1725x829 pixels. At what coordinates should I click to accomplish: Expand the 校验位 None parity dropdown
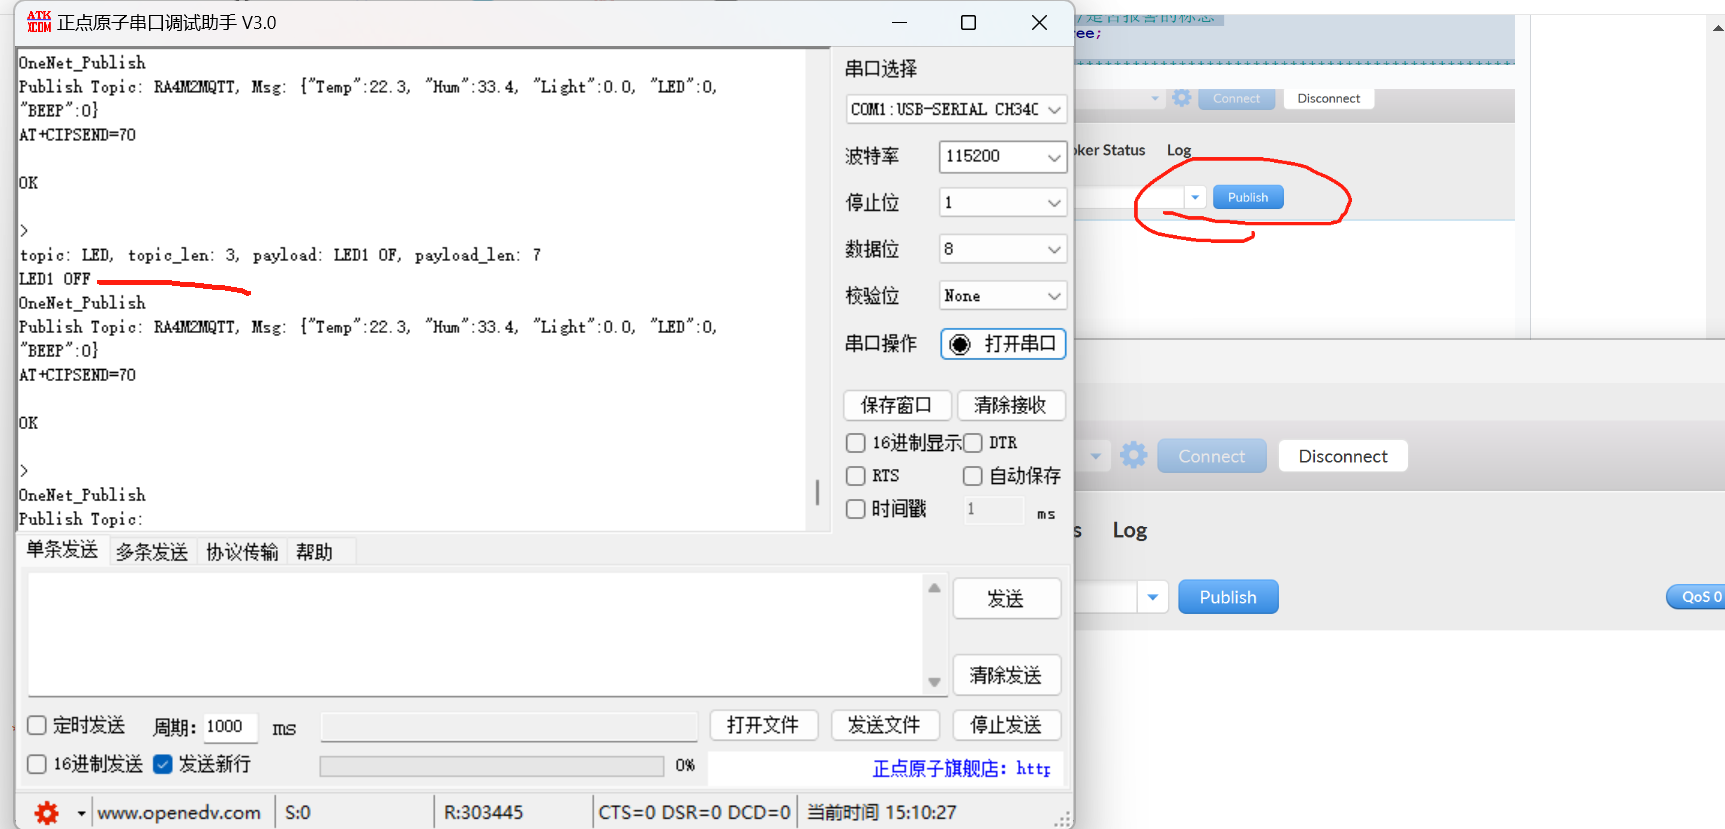(x=1003, y=296)
